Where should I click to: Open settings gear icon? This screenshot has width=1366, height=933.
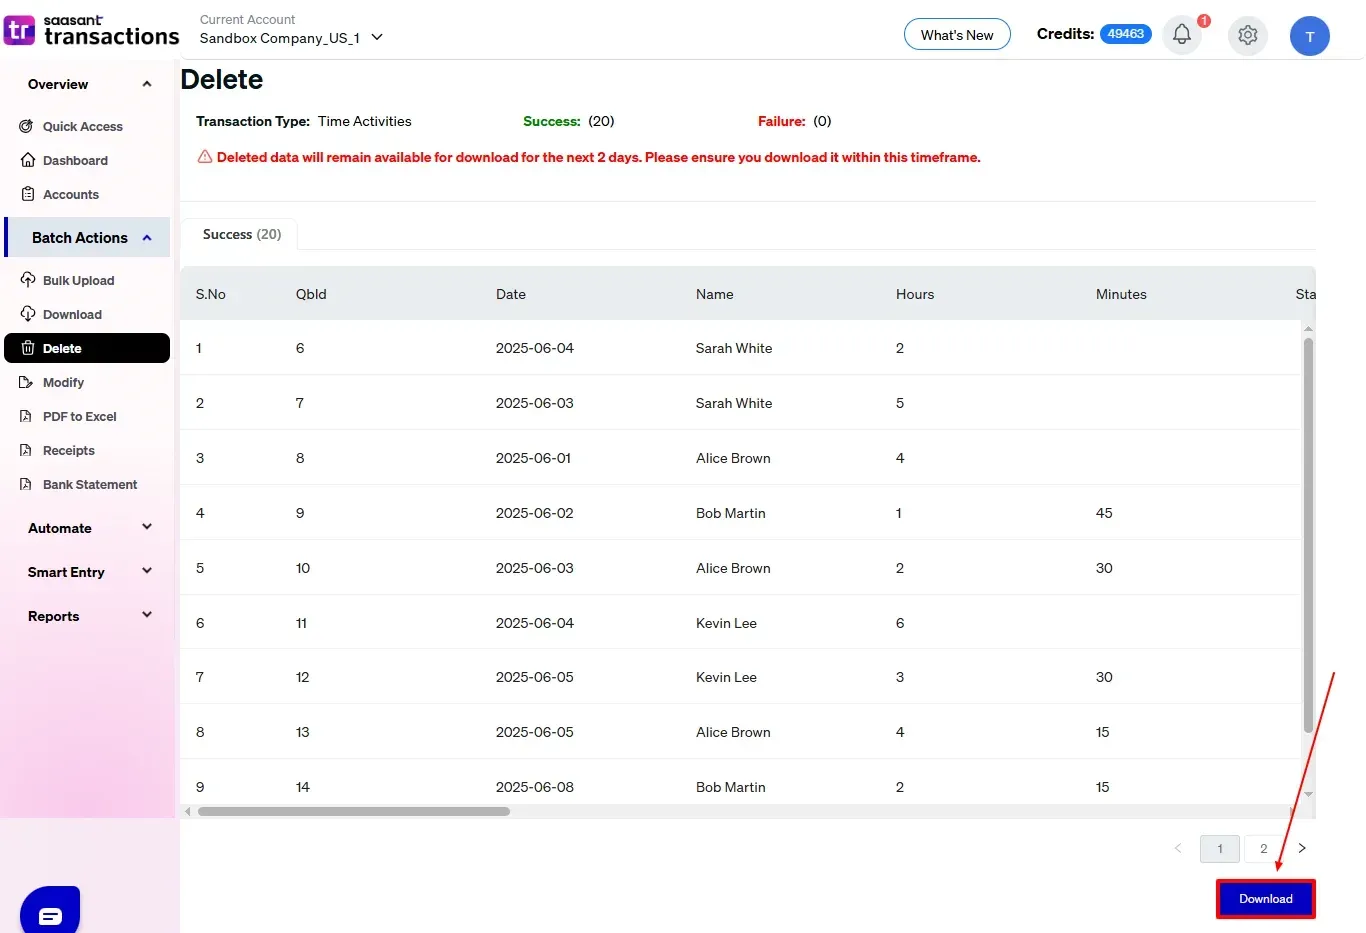point(1247,35)
